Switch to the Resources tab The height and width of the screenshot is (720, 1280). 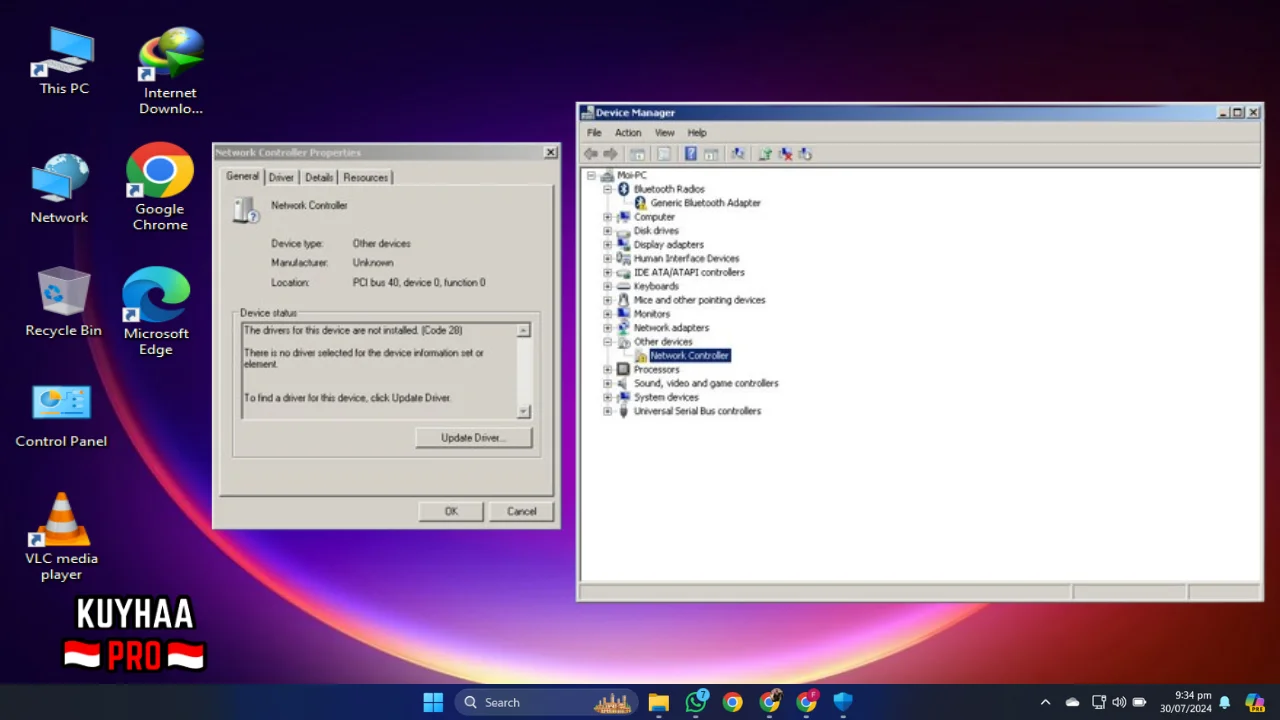click(365, 178)
